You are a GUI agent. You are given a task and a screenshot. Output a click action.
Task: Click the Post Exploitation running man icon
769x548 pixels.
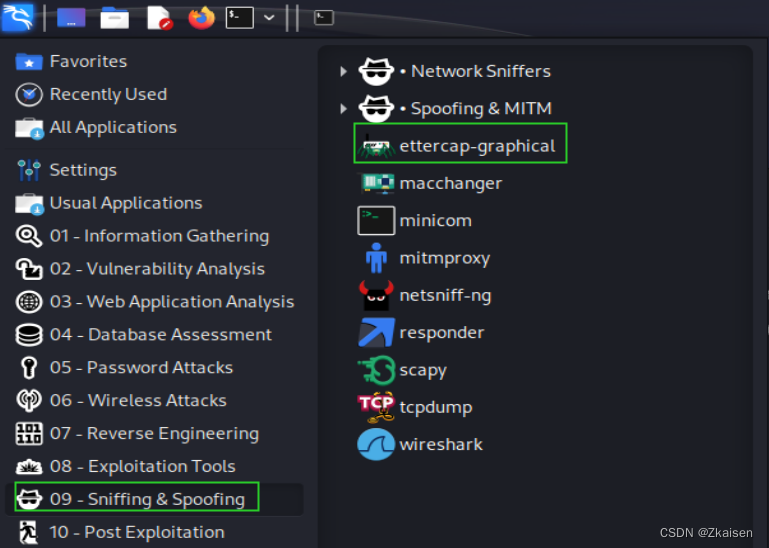28,532
